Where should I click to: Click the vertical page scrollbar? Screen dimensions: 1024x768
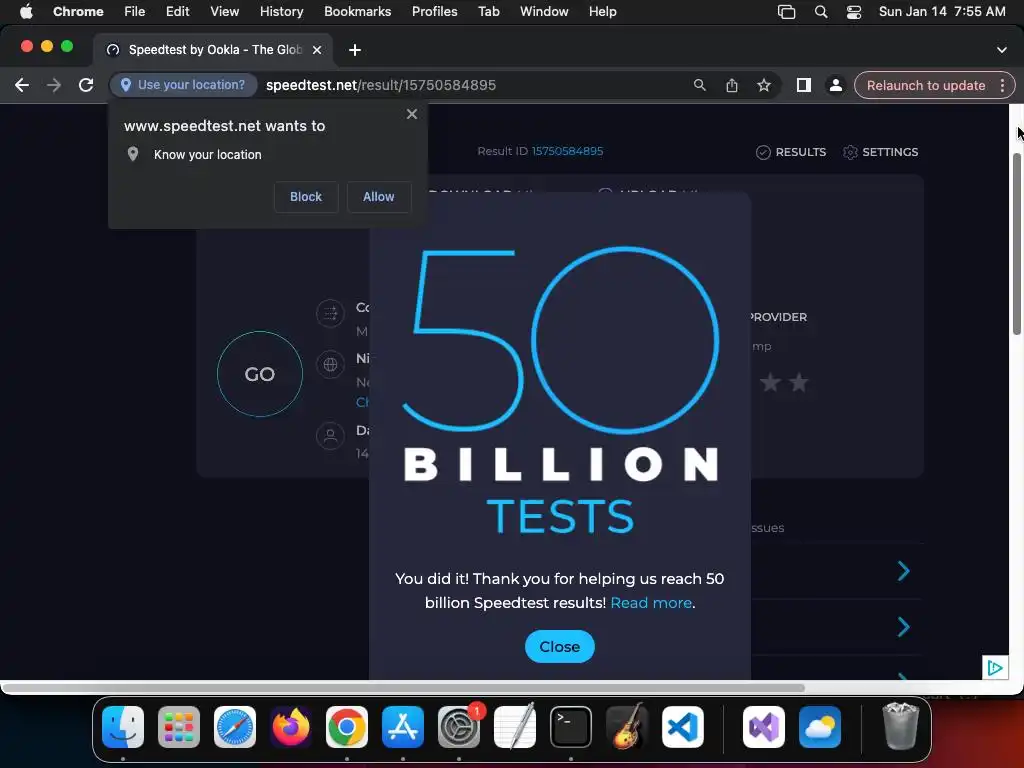click(1016, 245)
